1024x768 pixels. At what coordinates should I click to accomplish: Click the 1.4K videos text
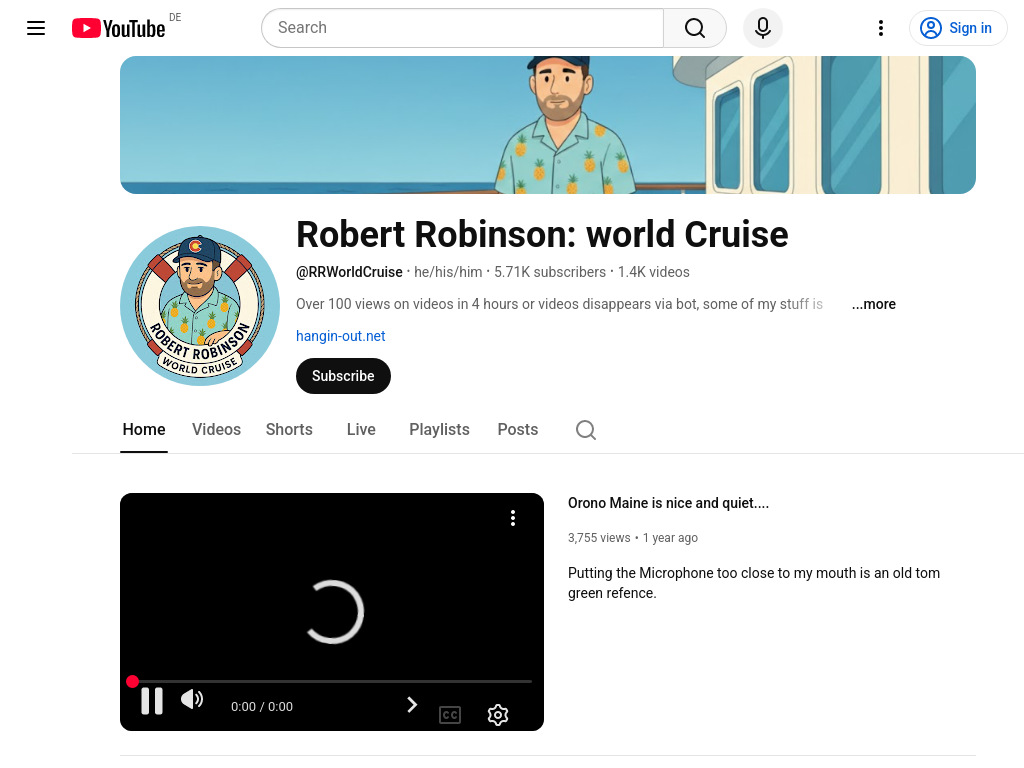point(654,272)
